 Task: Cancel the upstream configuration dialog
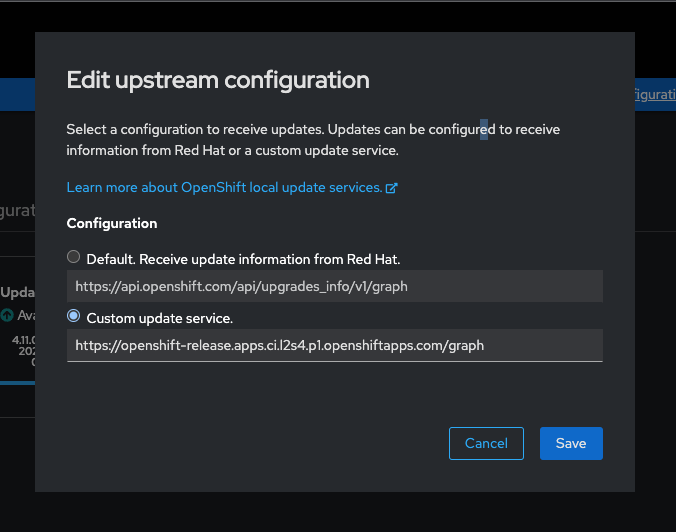pyautogui.click(x=486, y=443)
